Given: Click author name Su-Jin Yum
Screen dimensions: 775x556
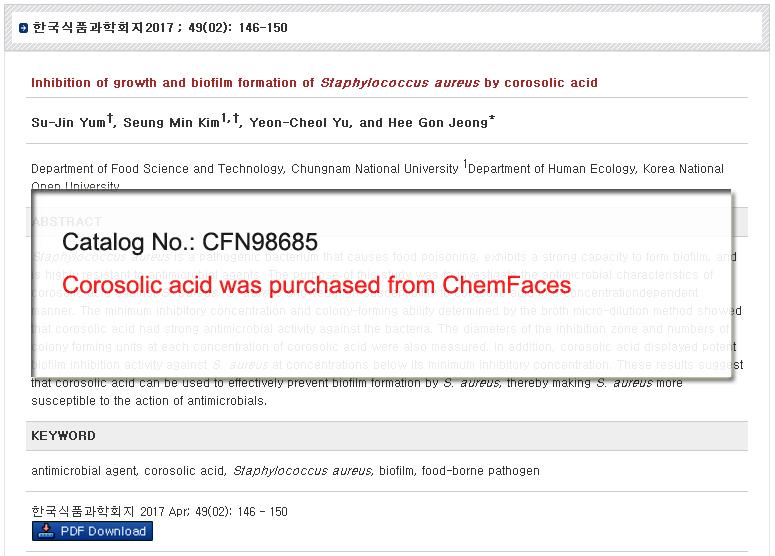Looking at the screenshot, I should [x=69, y=123].
